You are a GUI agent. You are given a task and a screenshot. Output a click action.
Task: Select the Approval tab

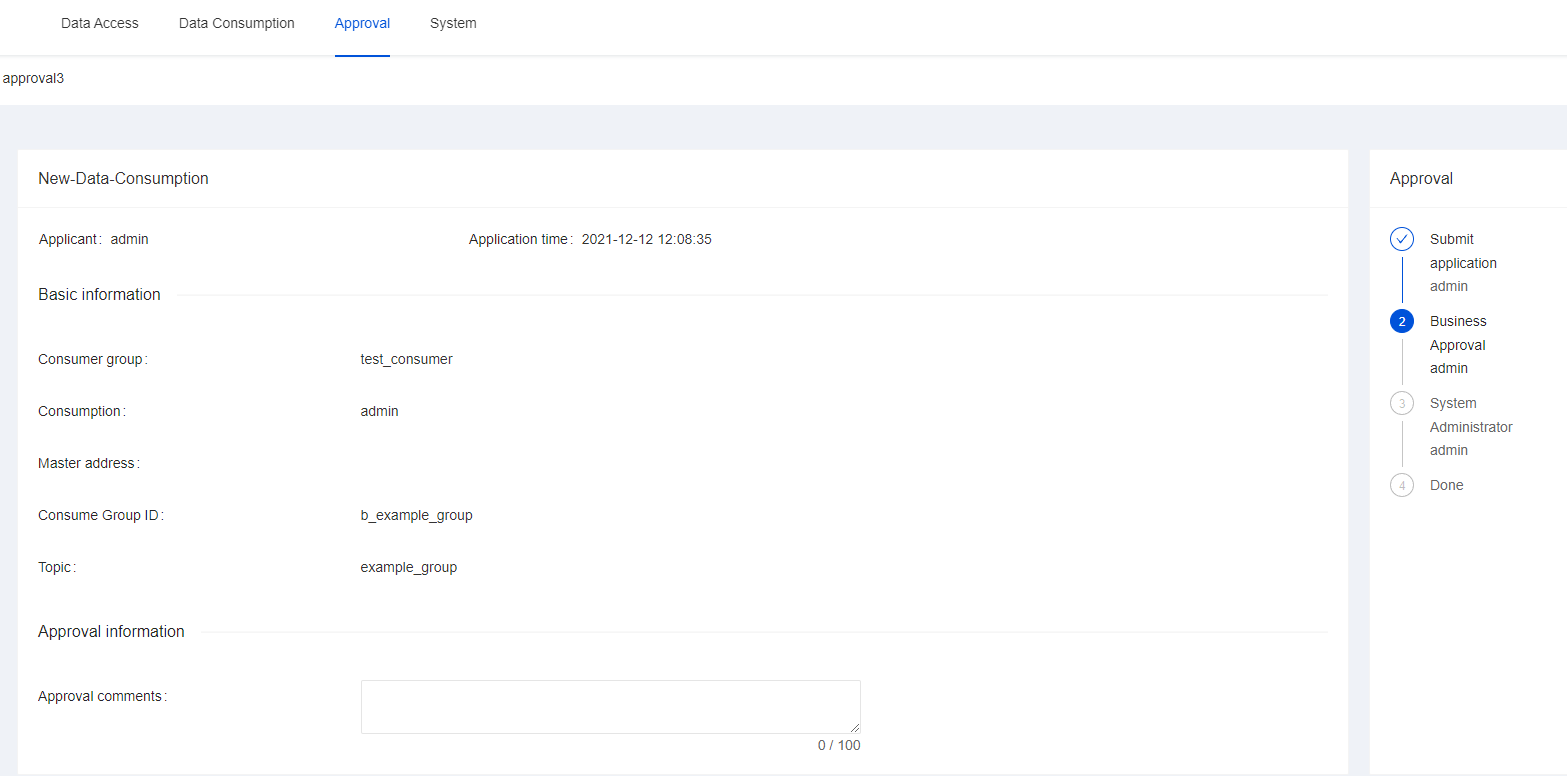click(362, 23)
